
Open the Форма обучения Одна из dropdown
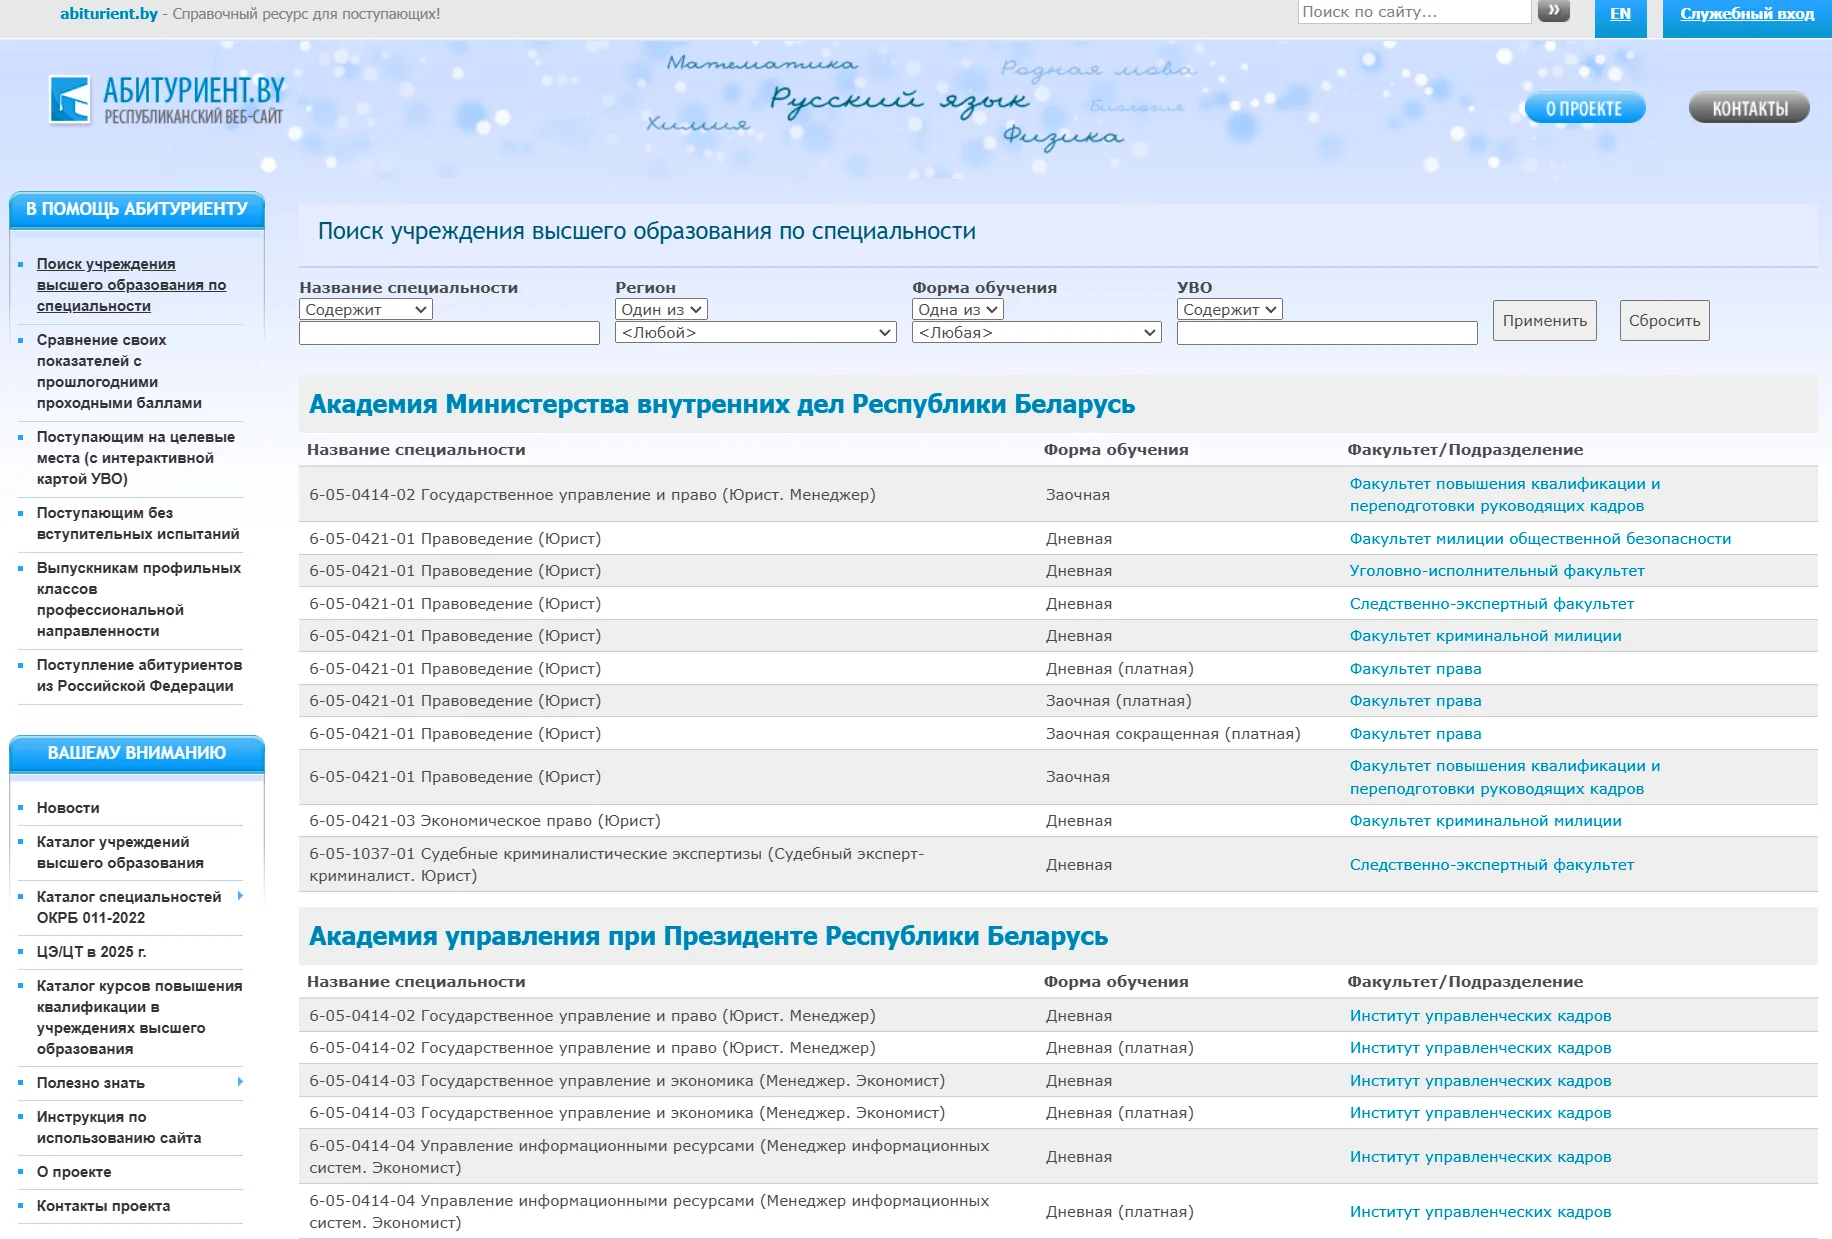pyautogui.click(x=958, y=310)
